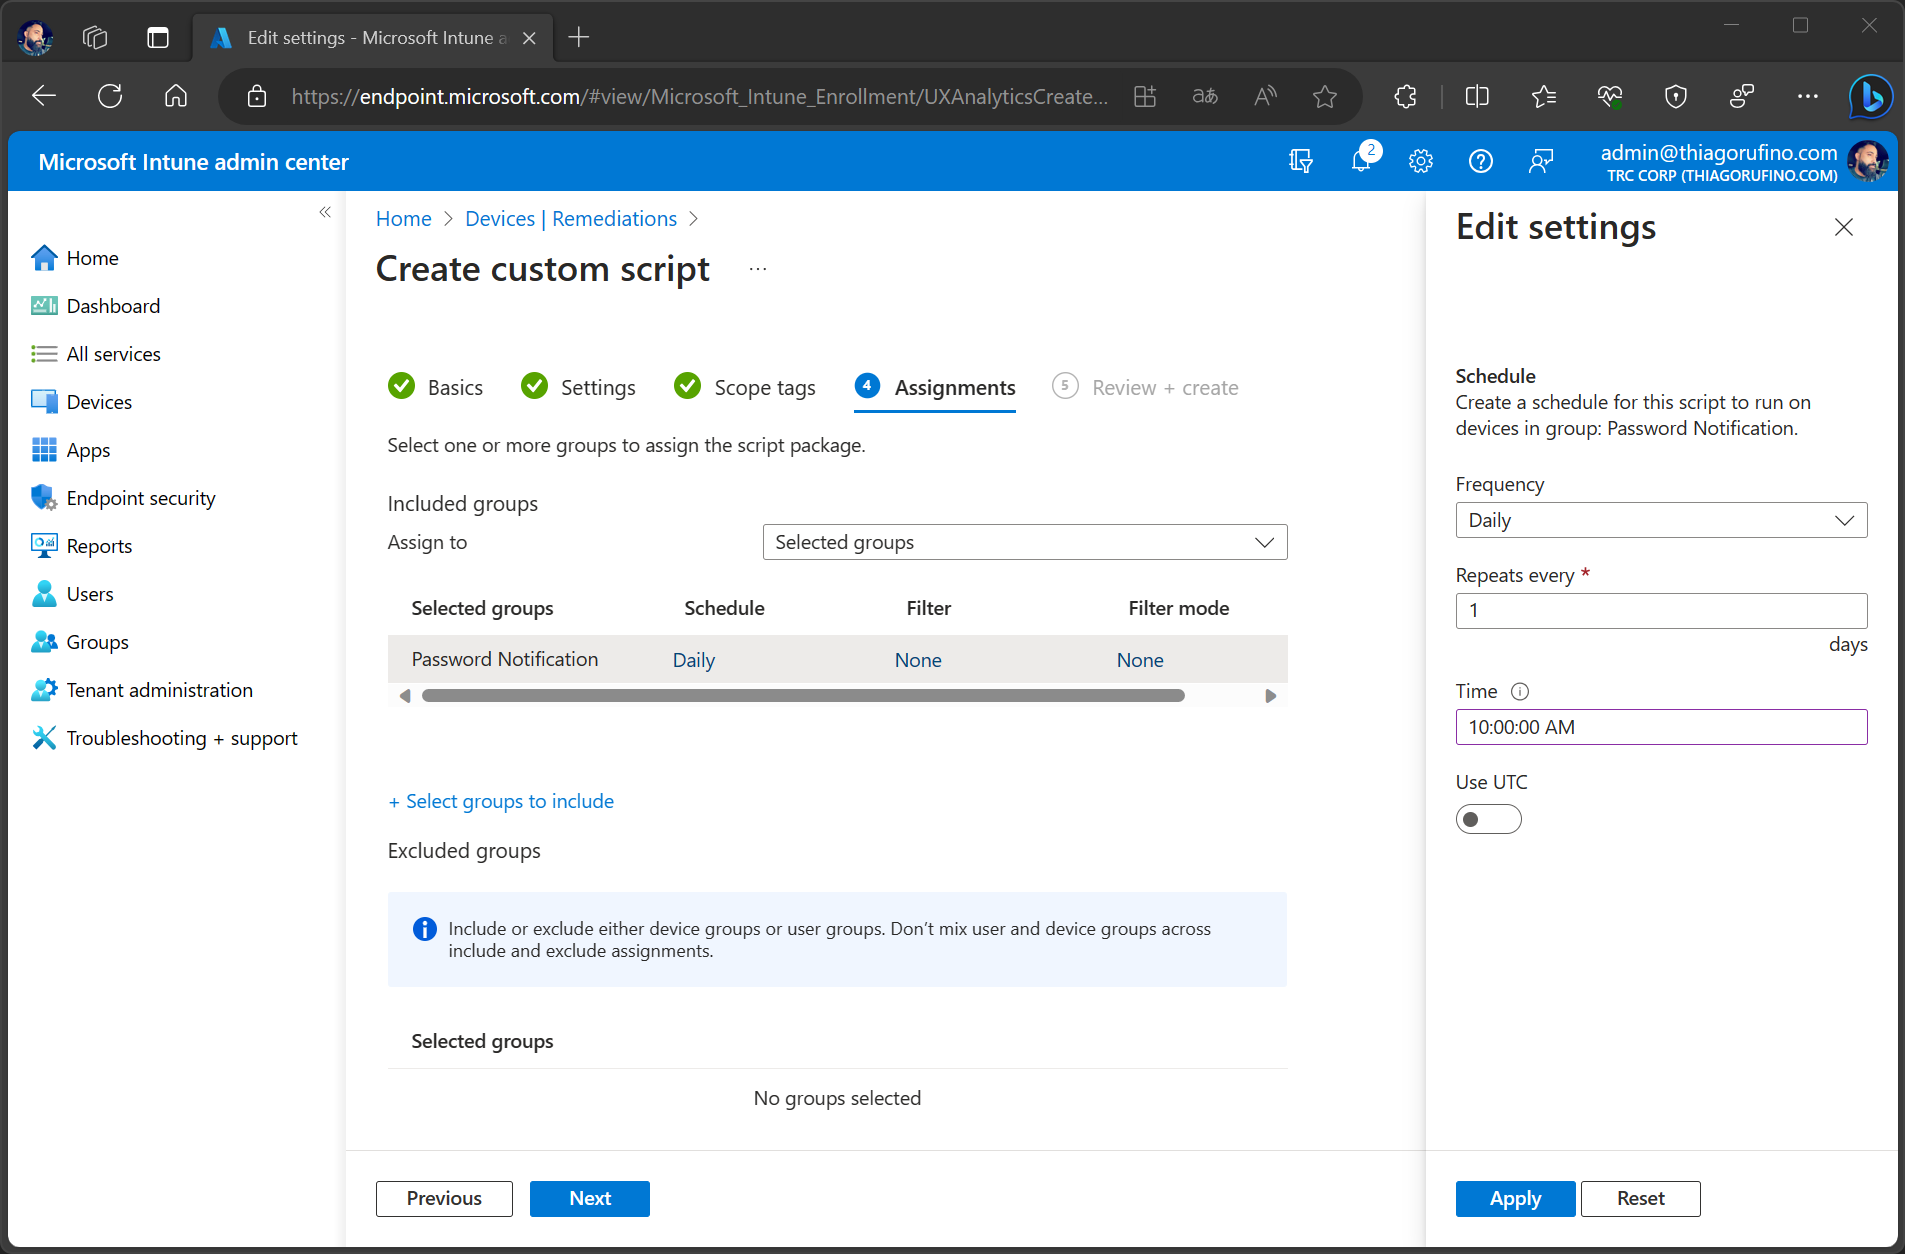Reset the schedule settings

[x=1640, y=1198]
